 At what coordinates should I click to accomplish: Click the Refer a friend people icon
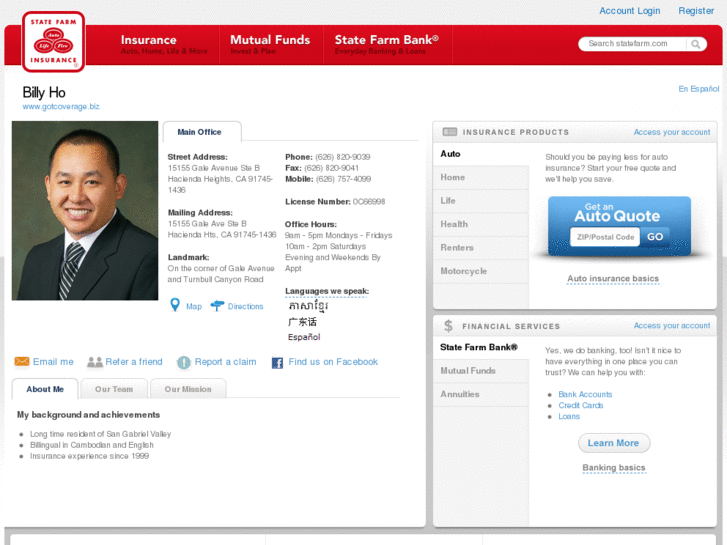click(x=95, y=362)
